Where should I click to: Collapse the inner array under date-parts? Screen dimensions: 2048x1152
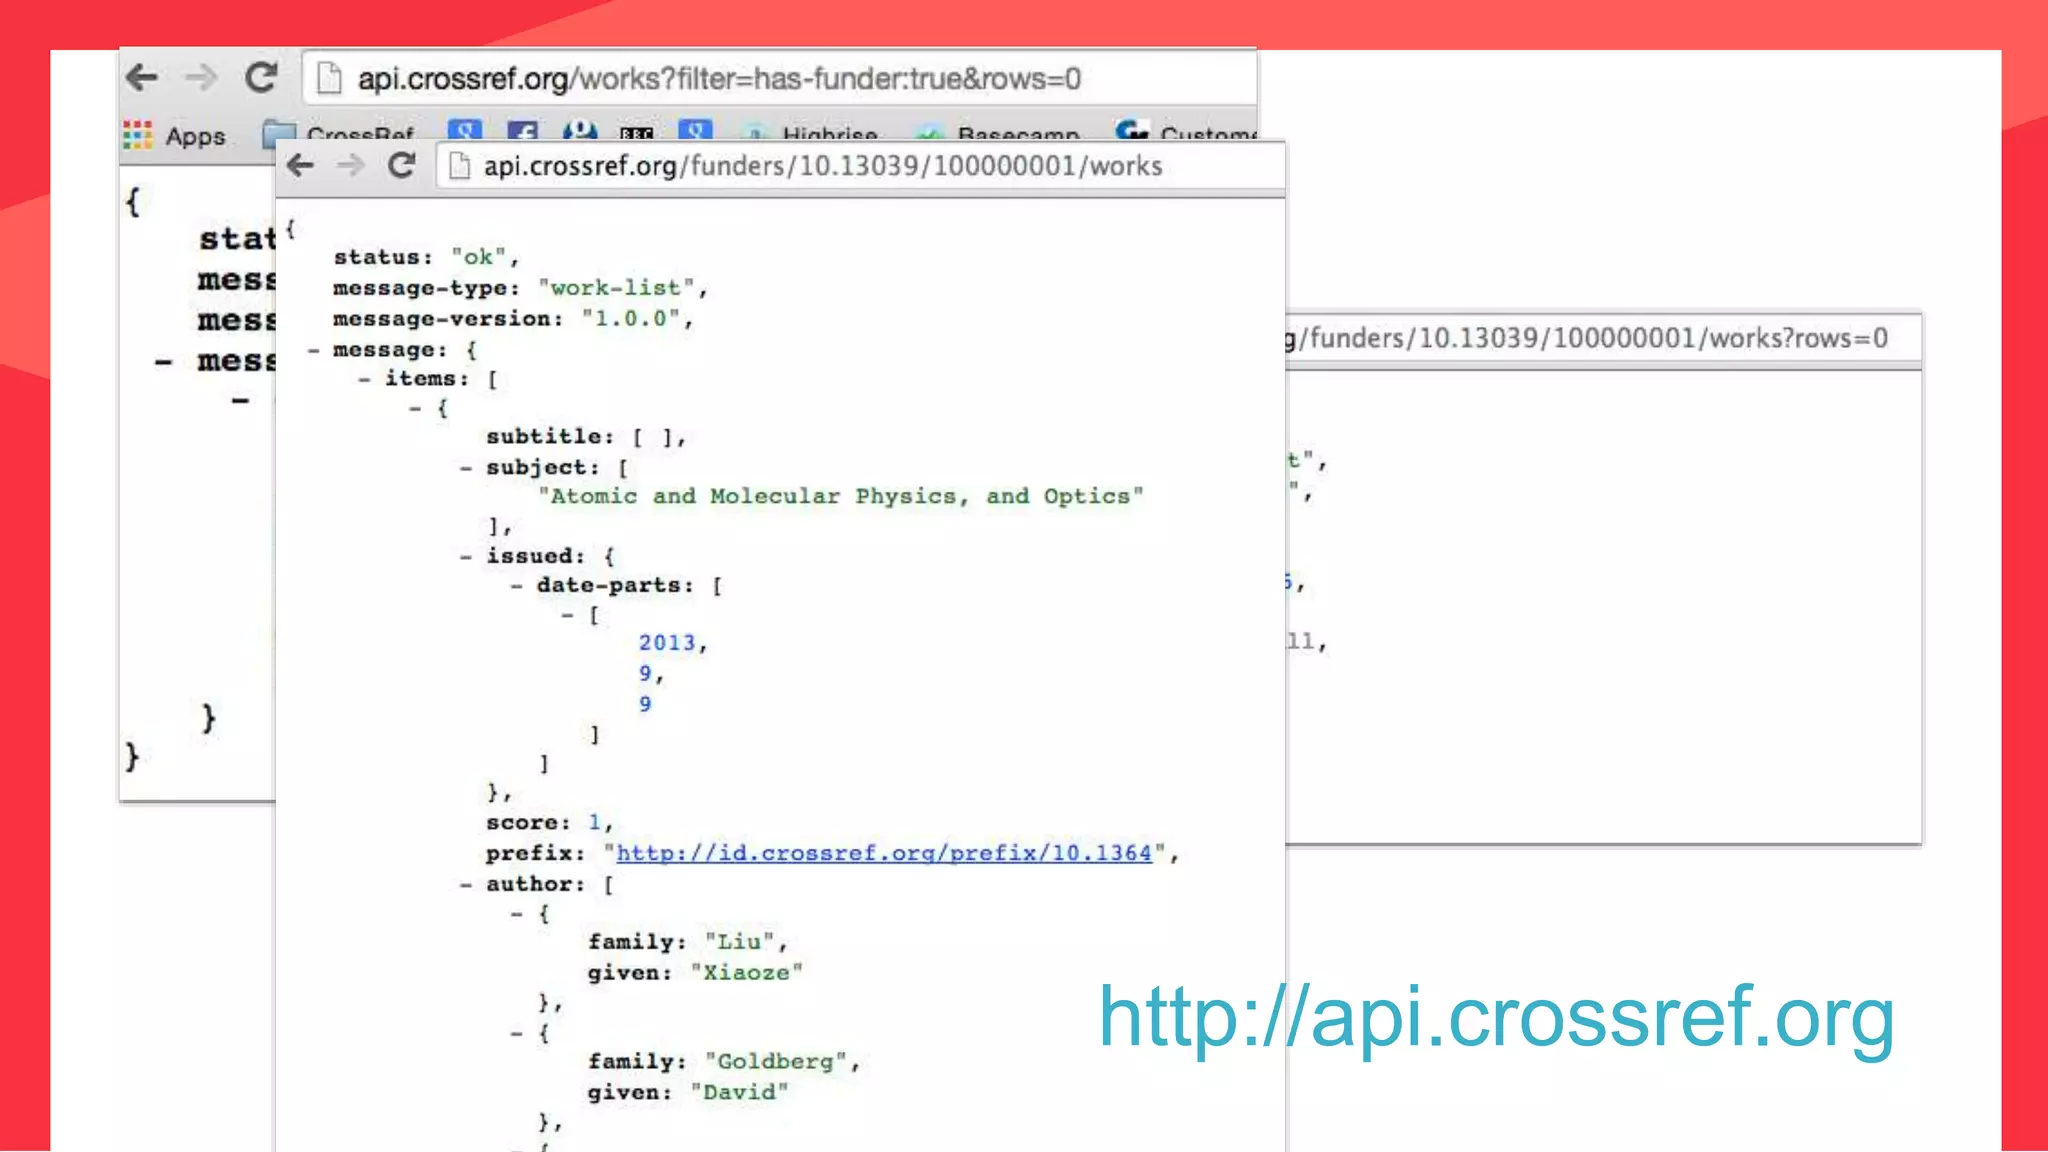(x=568, y=615)
